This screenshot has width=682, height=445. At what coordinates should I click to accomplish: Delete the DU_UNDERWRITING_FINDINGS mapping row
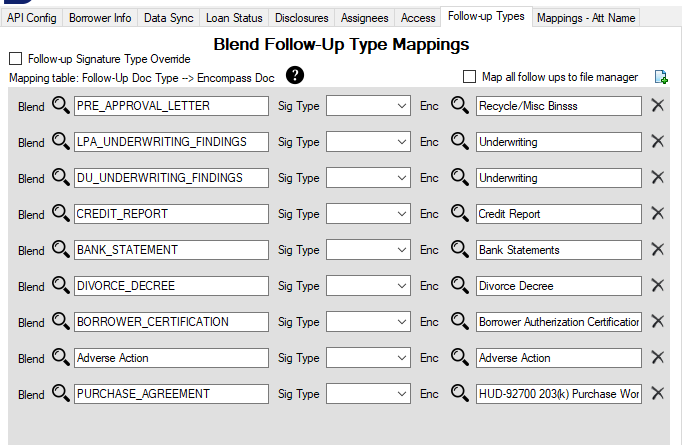(x=658, y=177)
